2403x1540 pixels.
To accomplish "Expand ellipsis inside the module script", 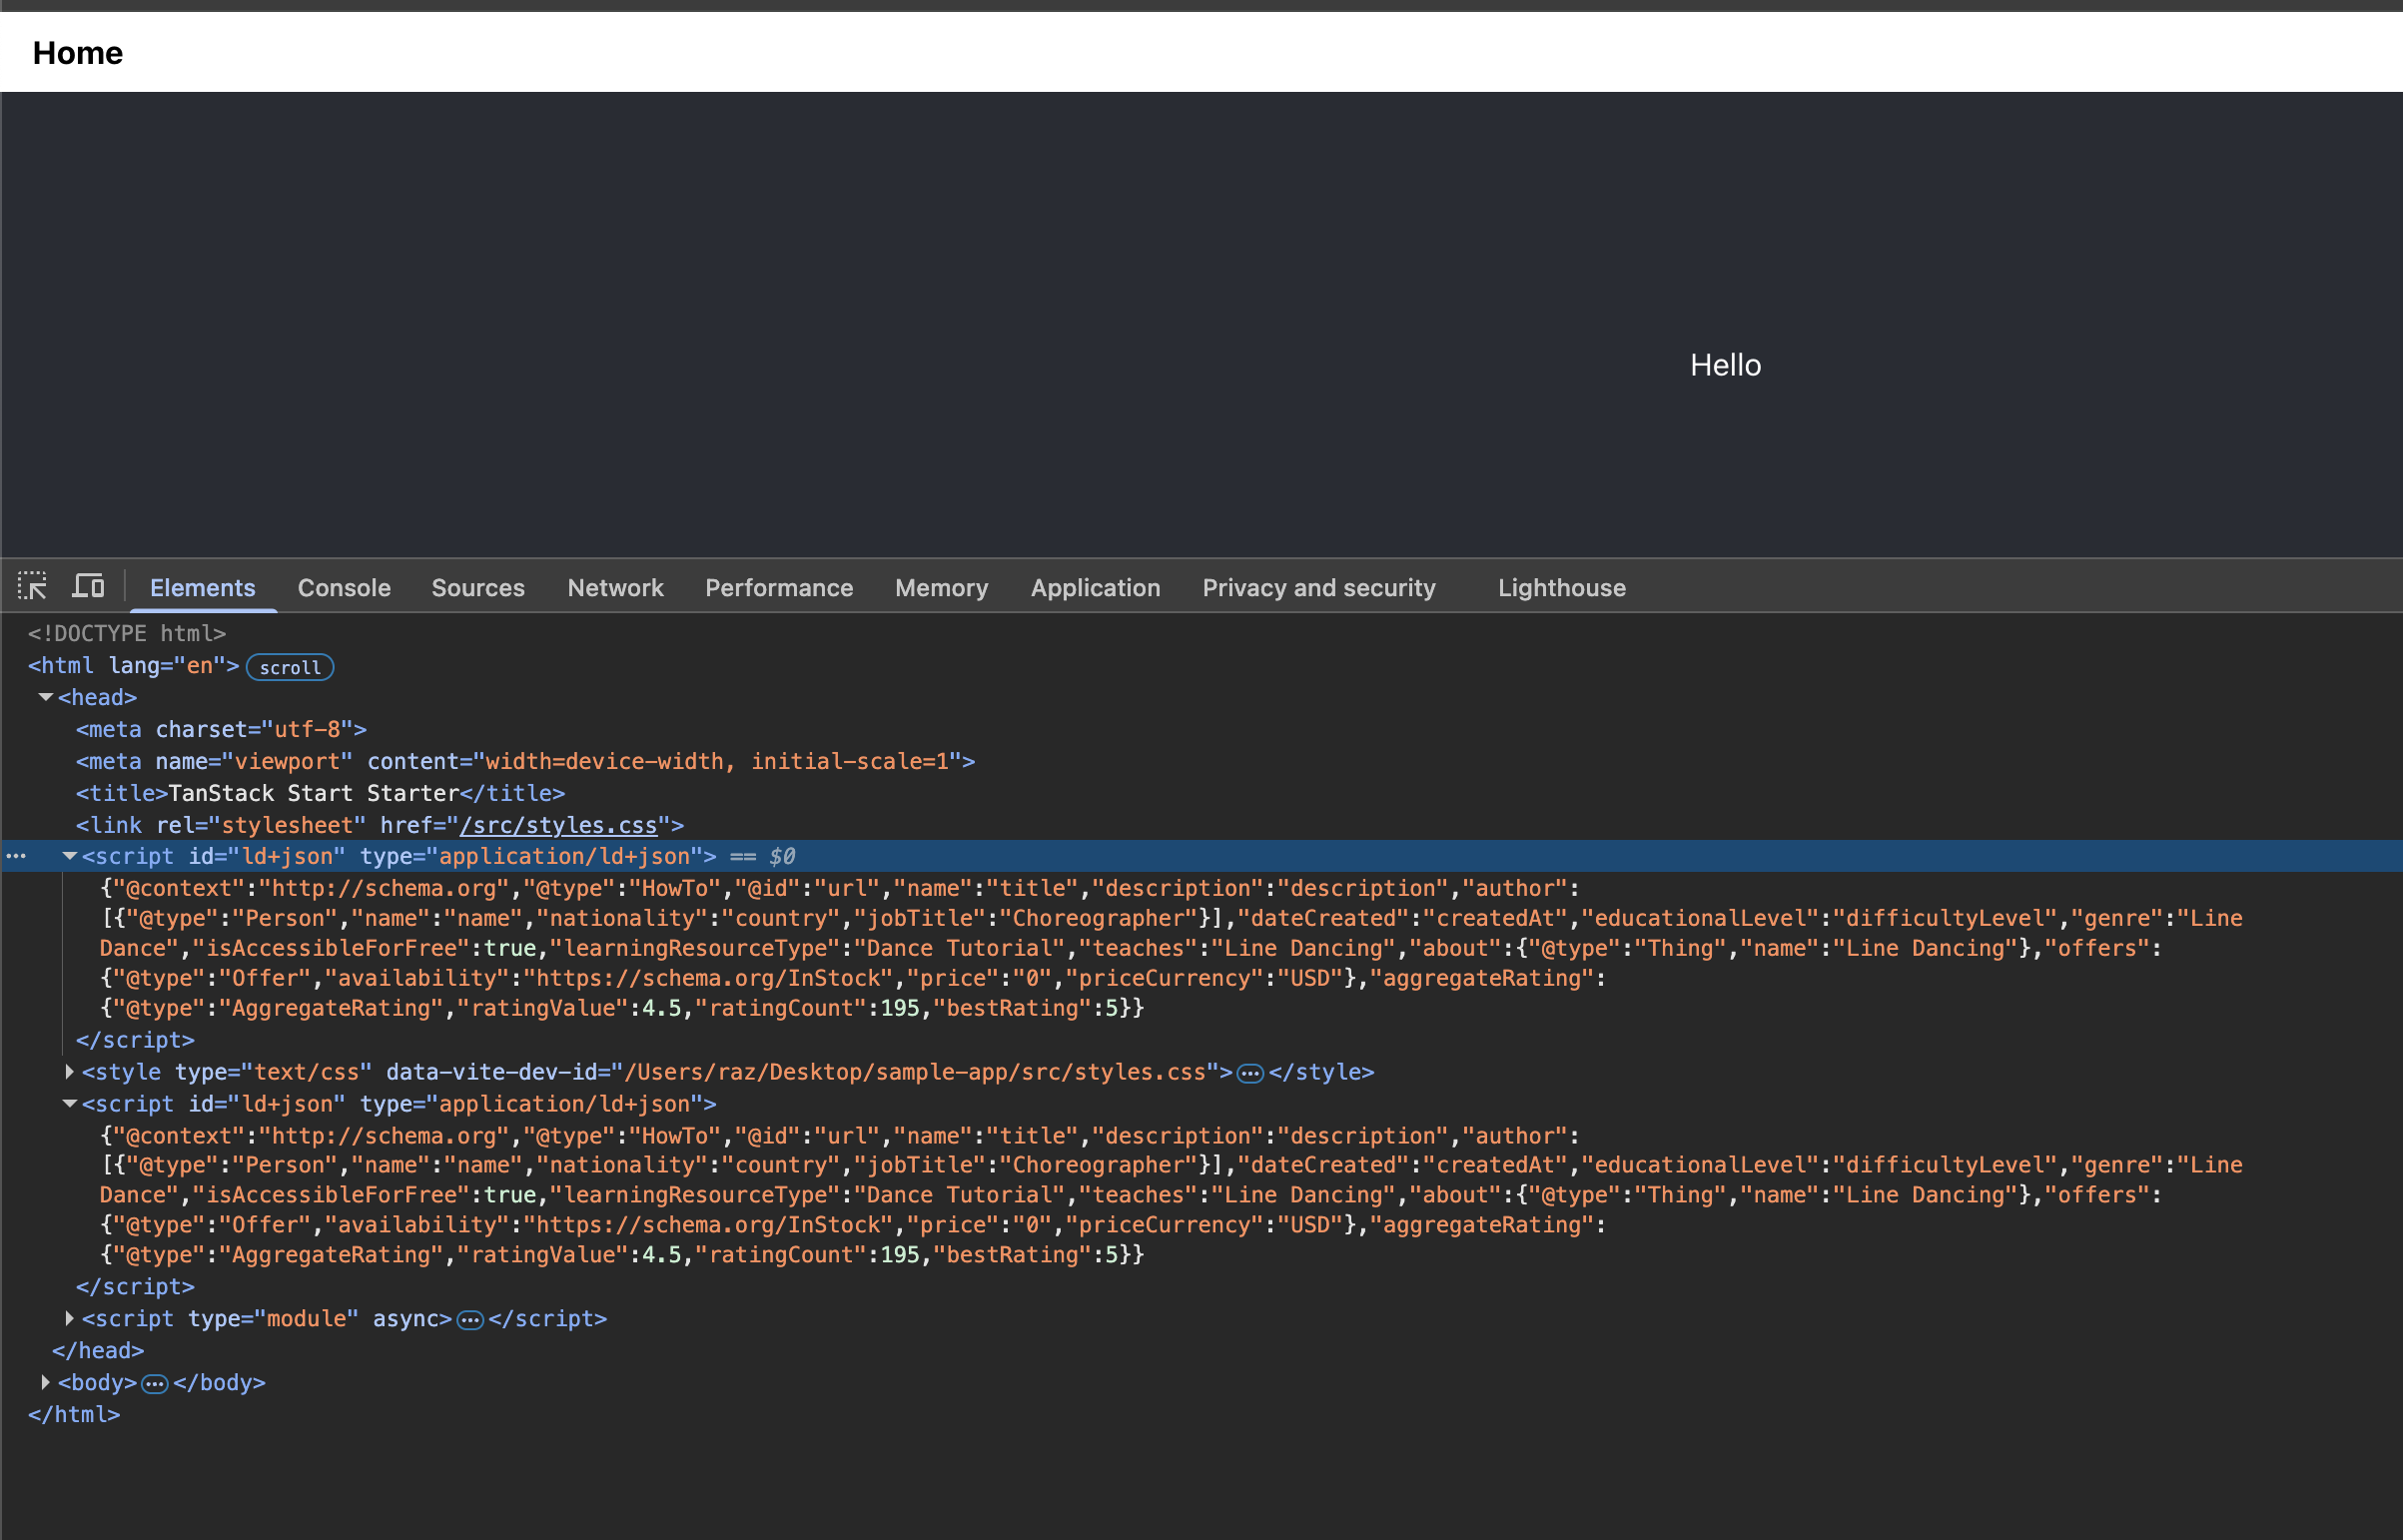I will click(x=470, y=1320).
